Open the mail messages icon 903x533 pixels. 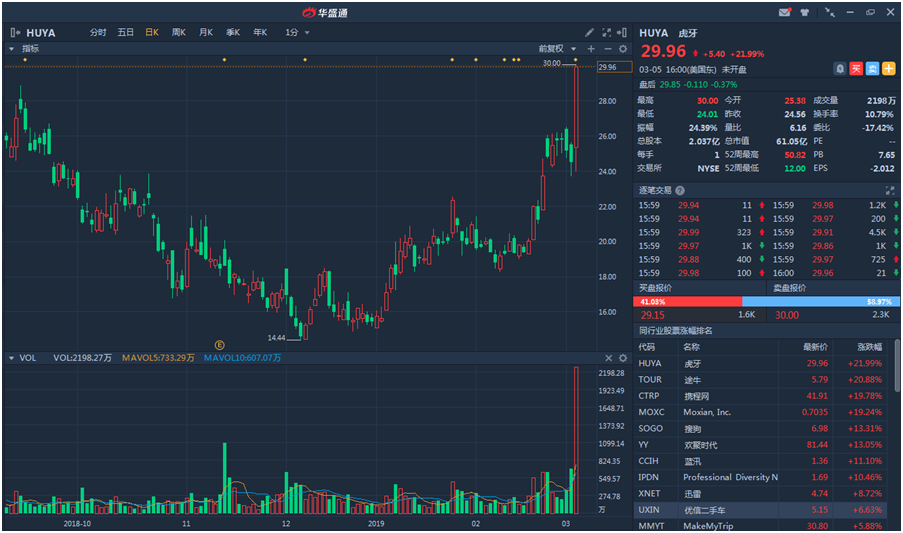coord(785,13)
